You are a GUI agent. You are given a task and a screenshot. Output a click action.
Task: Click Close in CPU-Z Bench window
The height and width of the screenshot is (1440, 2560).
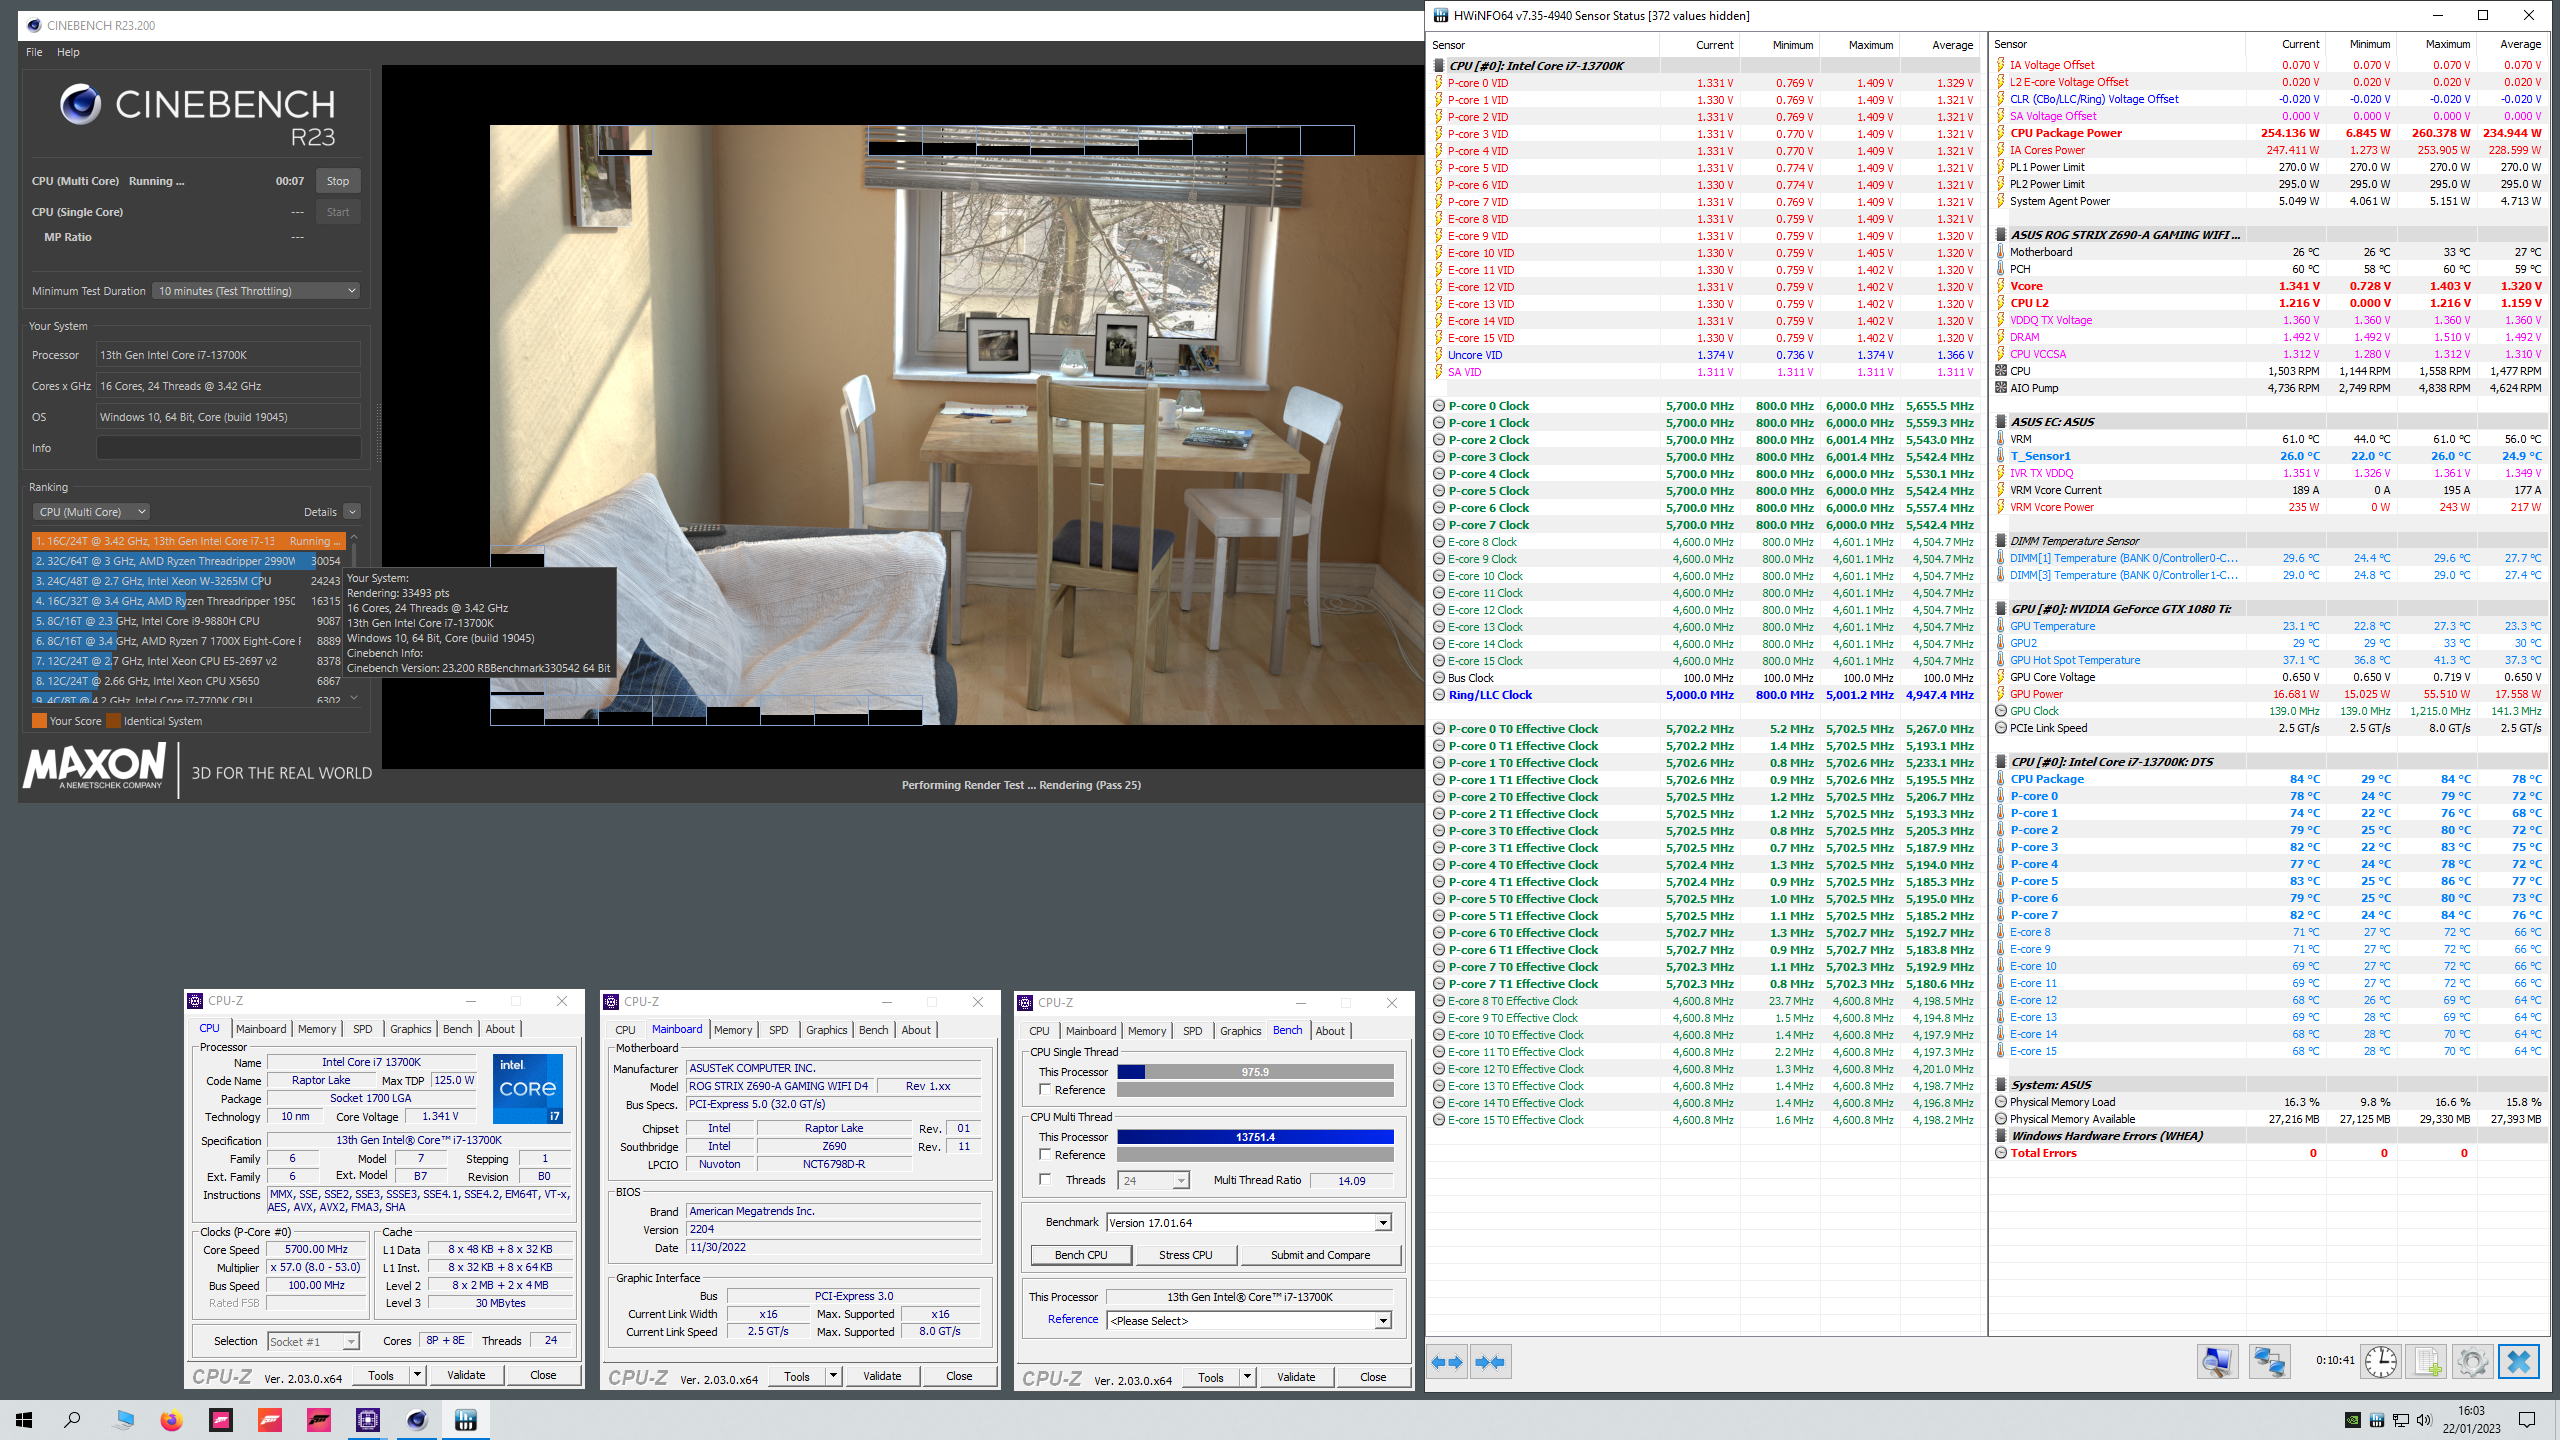point(1373,1377)
